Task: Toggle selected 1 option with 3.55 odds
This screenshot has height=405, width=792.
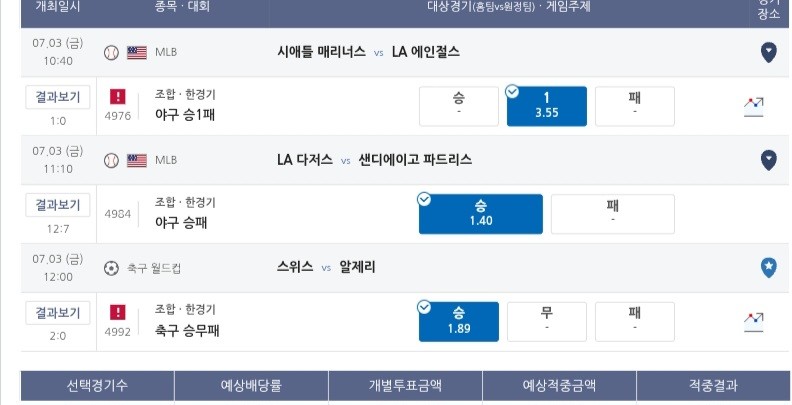Action: (x=547, y=106)
